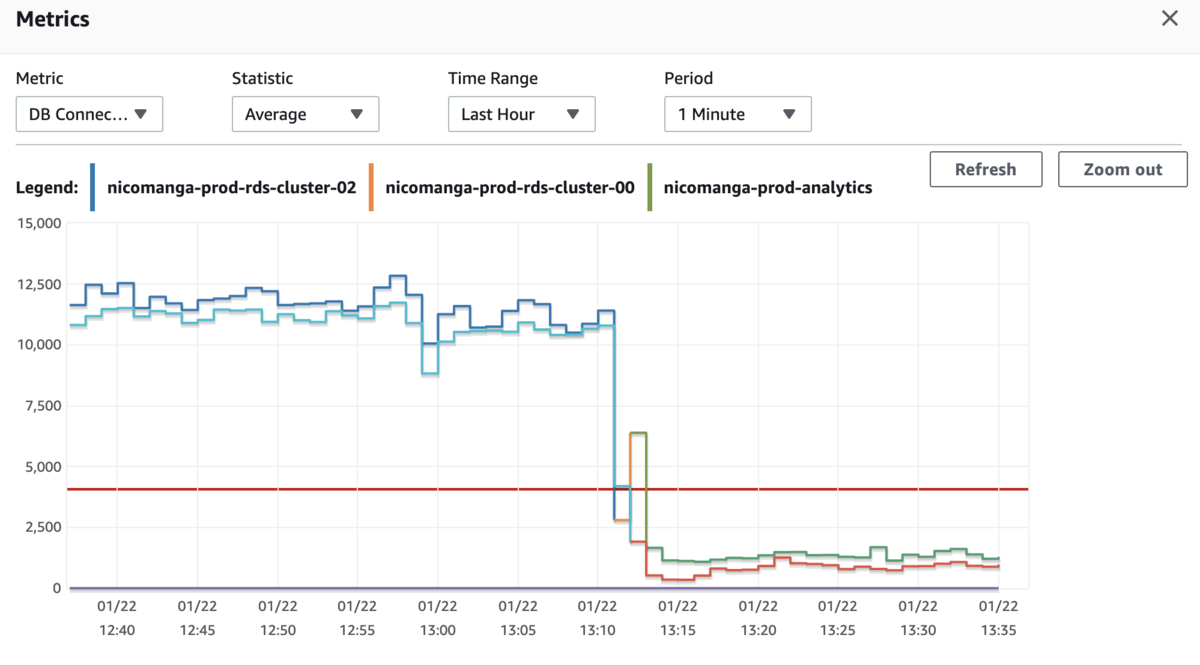The width and height of the screenshot is (1200, 665).
Task: Click the green swatch for nicomanga-prod-analytics
Action: pos(650,187)
